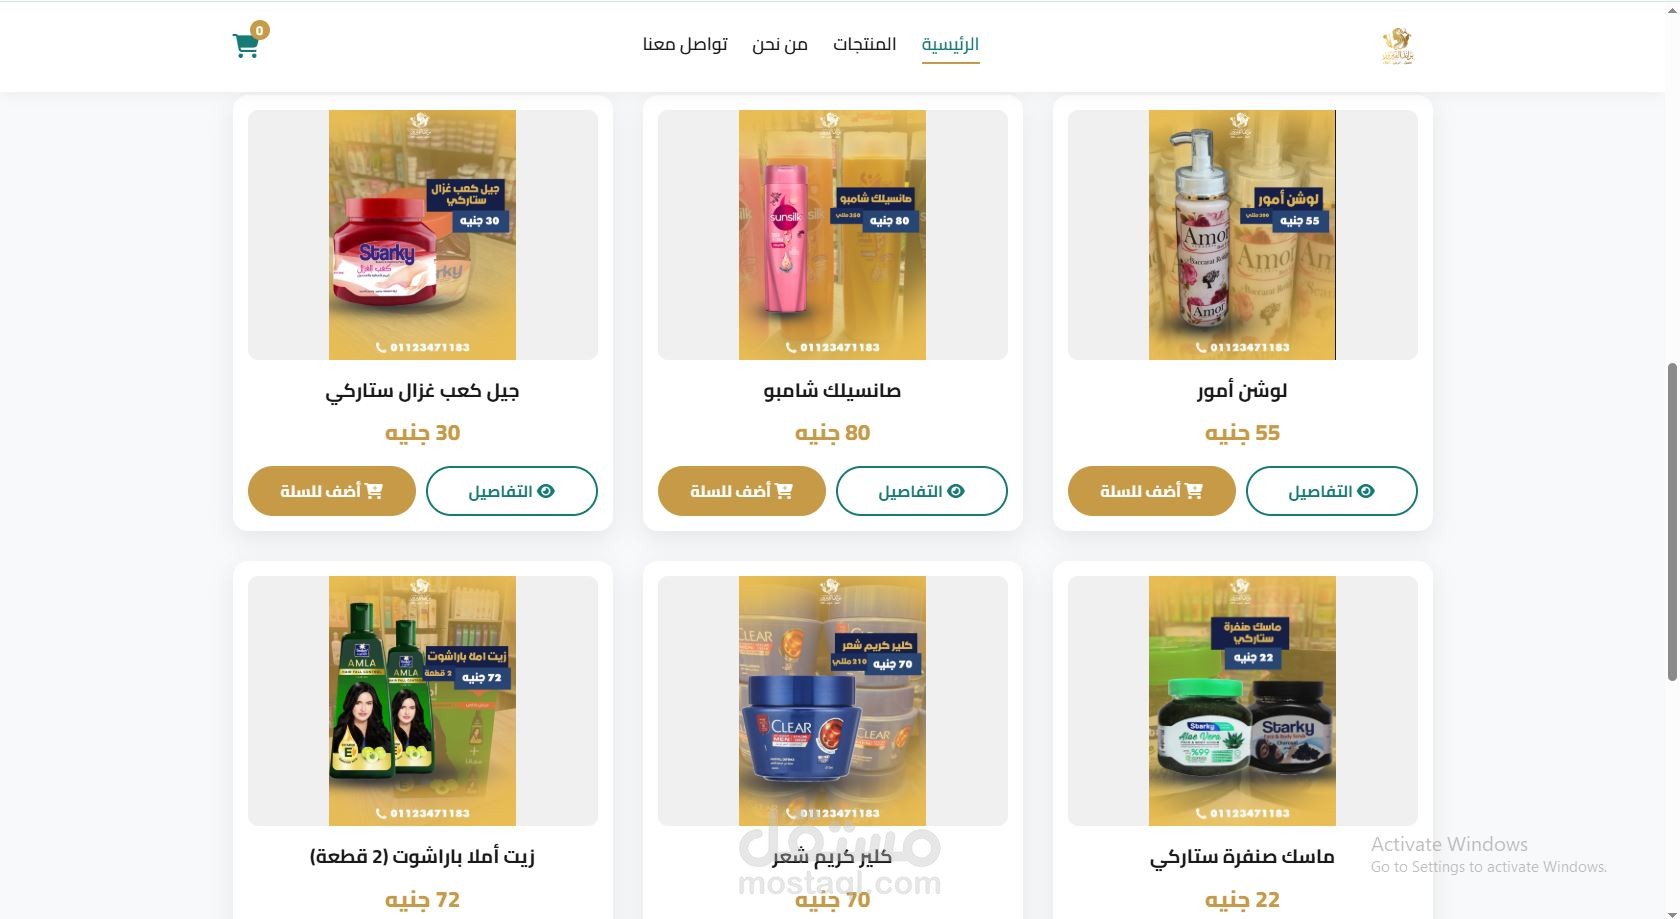Open the Starky scrub mask image
This screenshot has height=919, width=1680.
(1242, 701)
